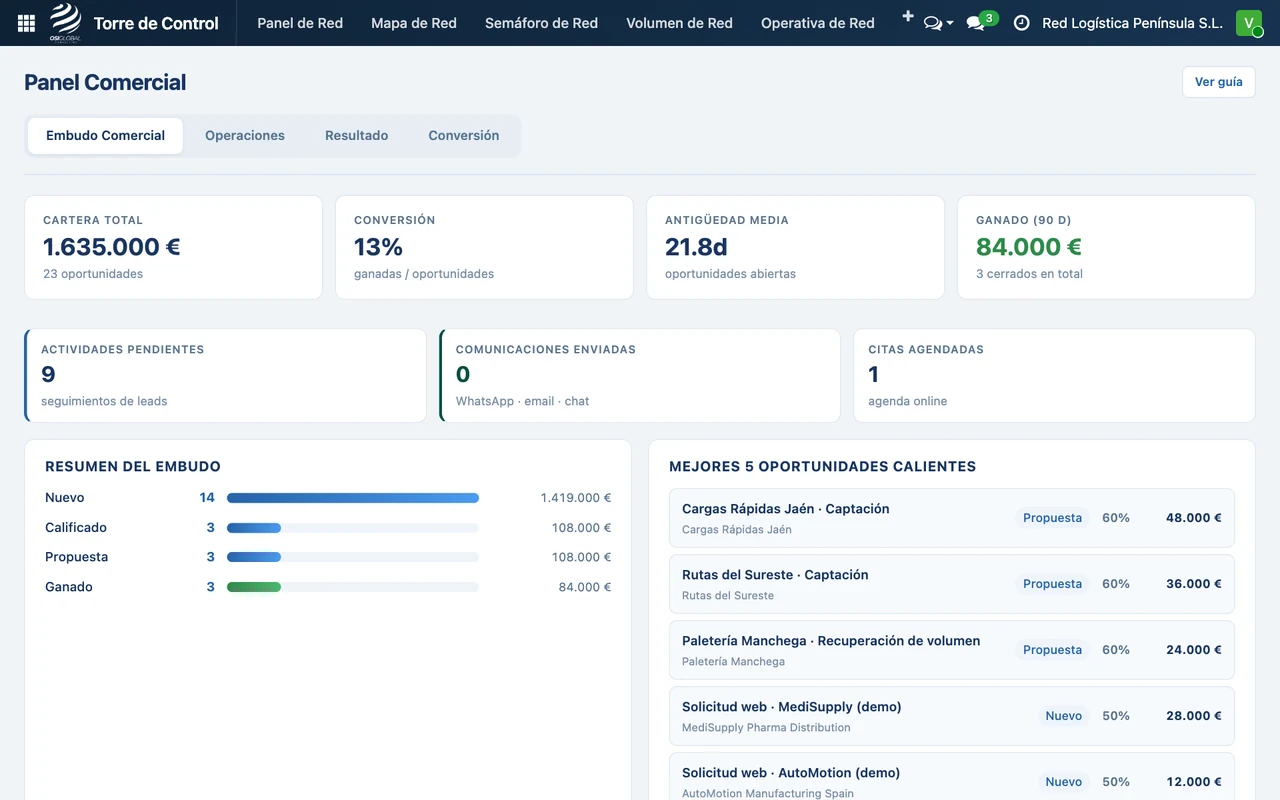1280x800 pixels.
Task: Open the Torre de Control app title
Action: click(156, 23)
